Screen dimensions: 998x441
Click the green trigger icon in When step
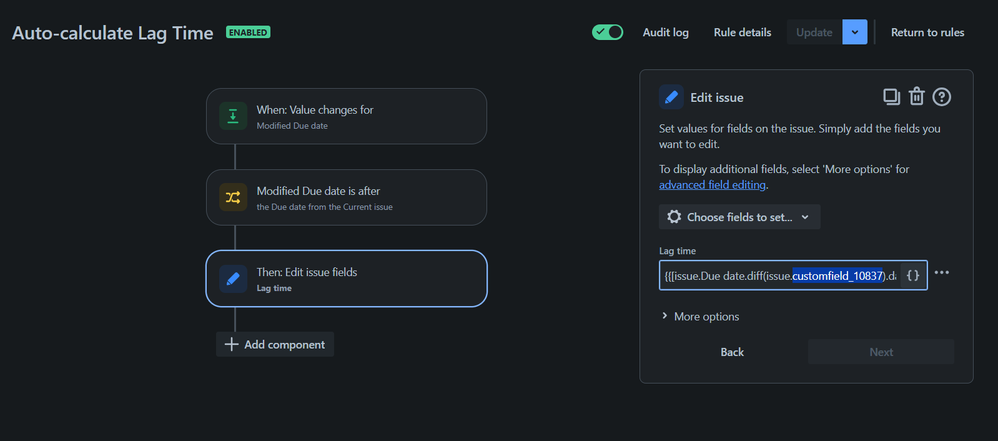tap(233, 116)
